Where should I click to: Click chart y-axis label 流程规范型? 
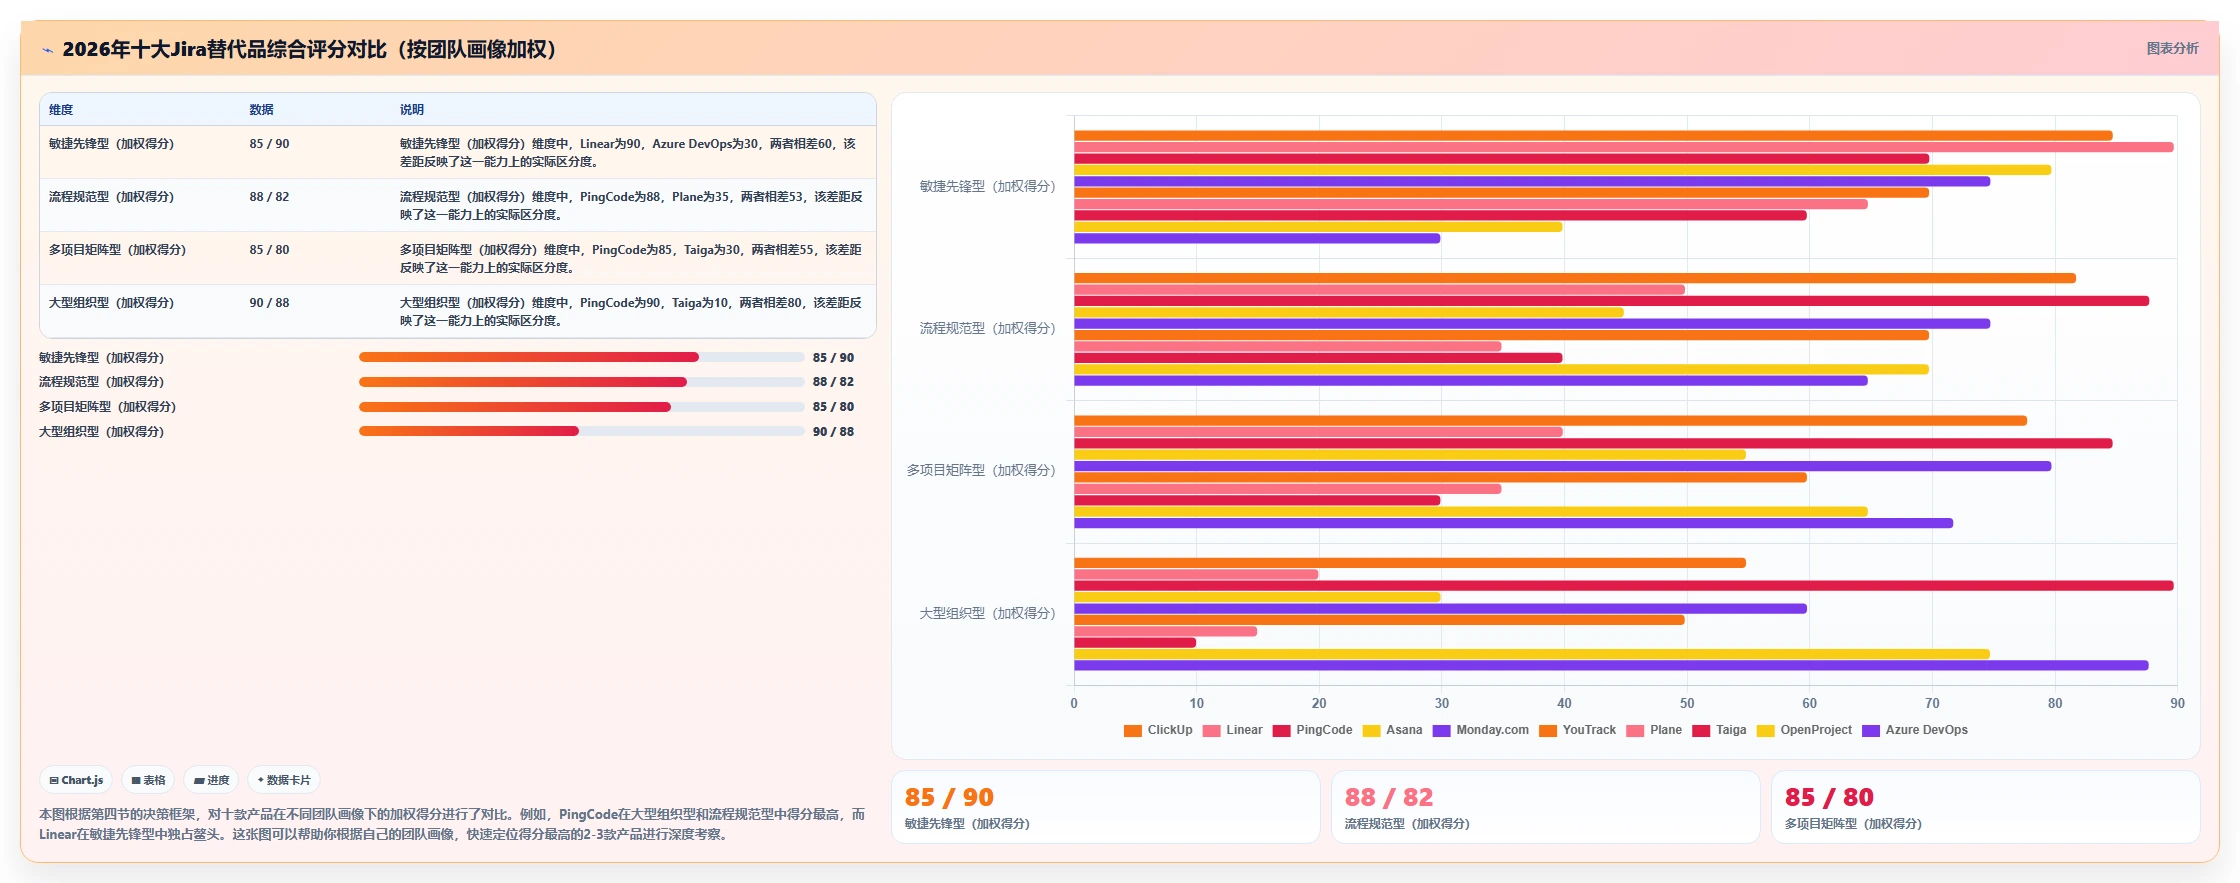coord(987,328)
